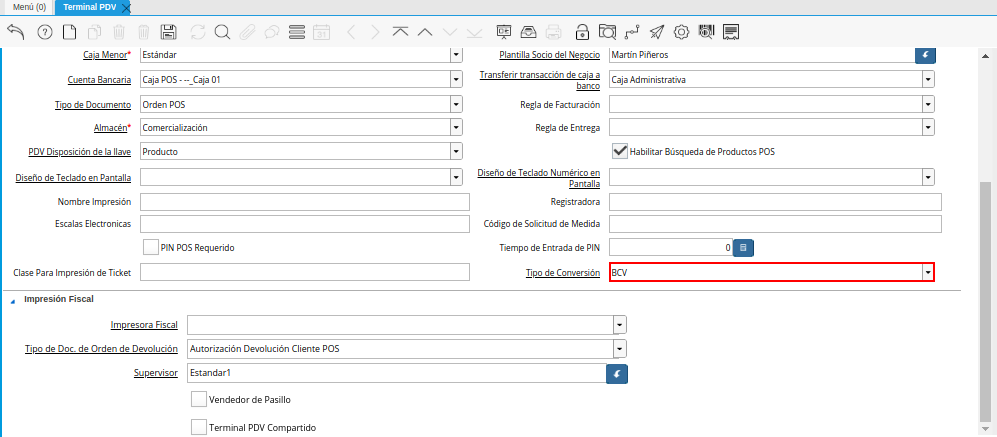Image resolution: width=997 pixels, height=437 pixels.
Task: Collapse the Impresión Fiscal section
Action: click(13, 300)
